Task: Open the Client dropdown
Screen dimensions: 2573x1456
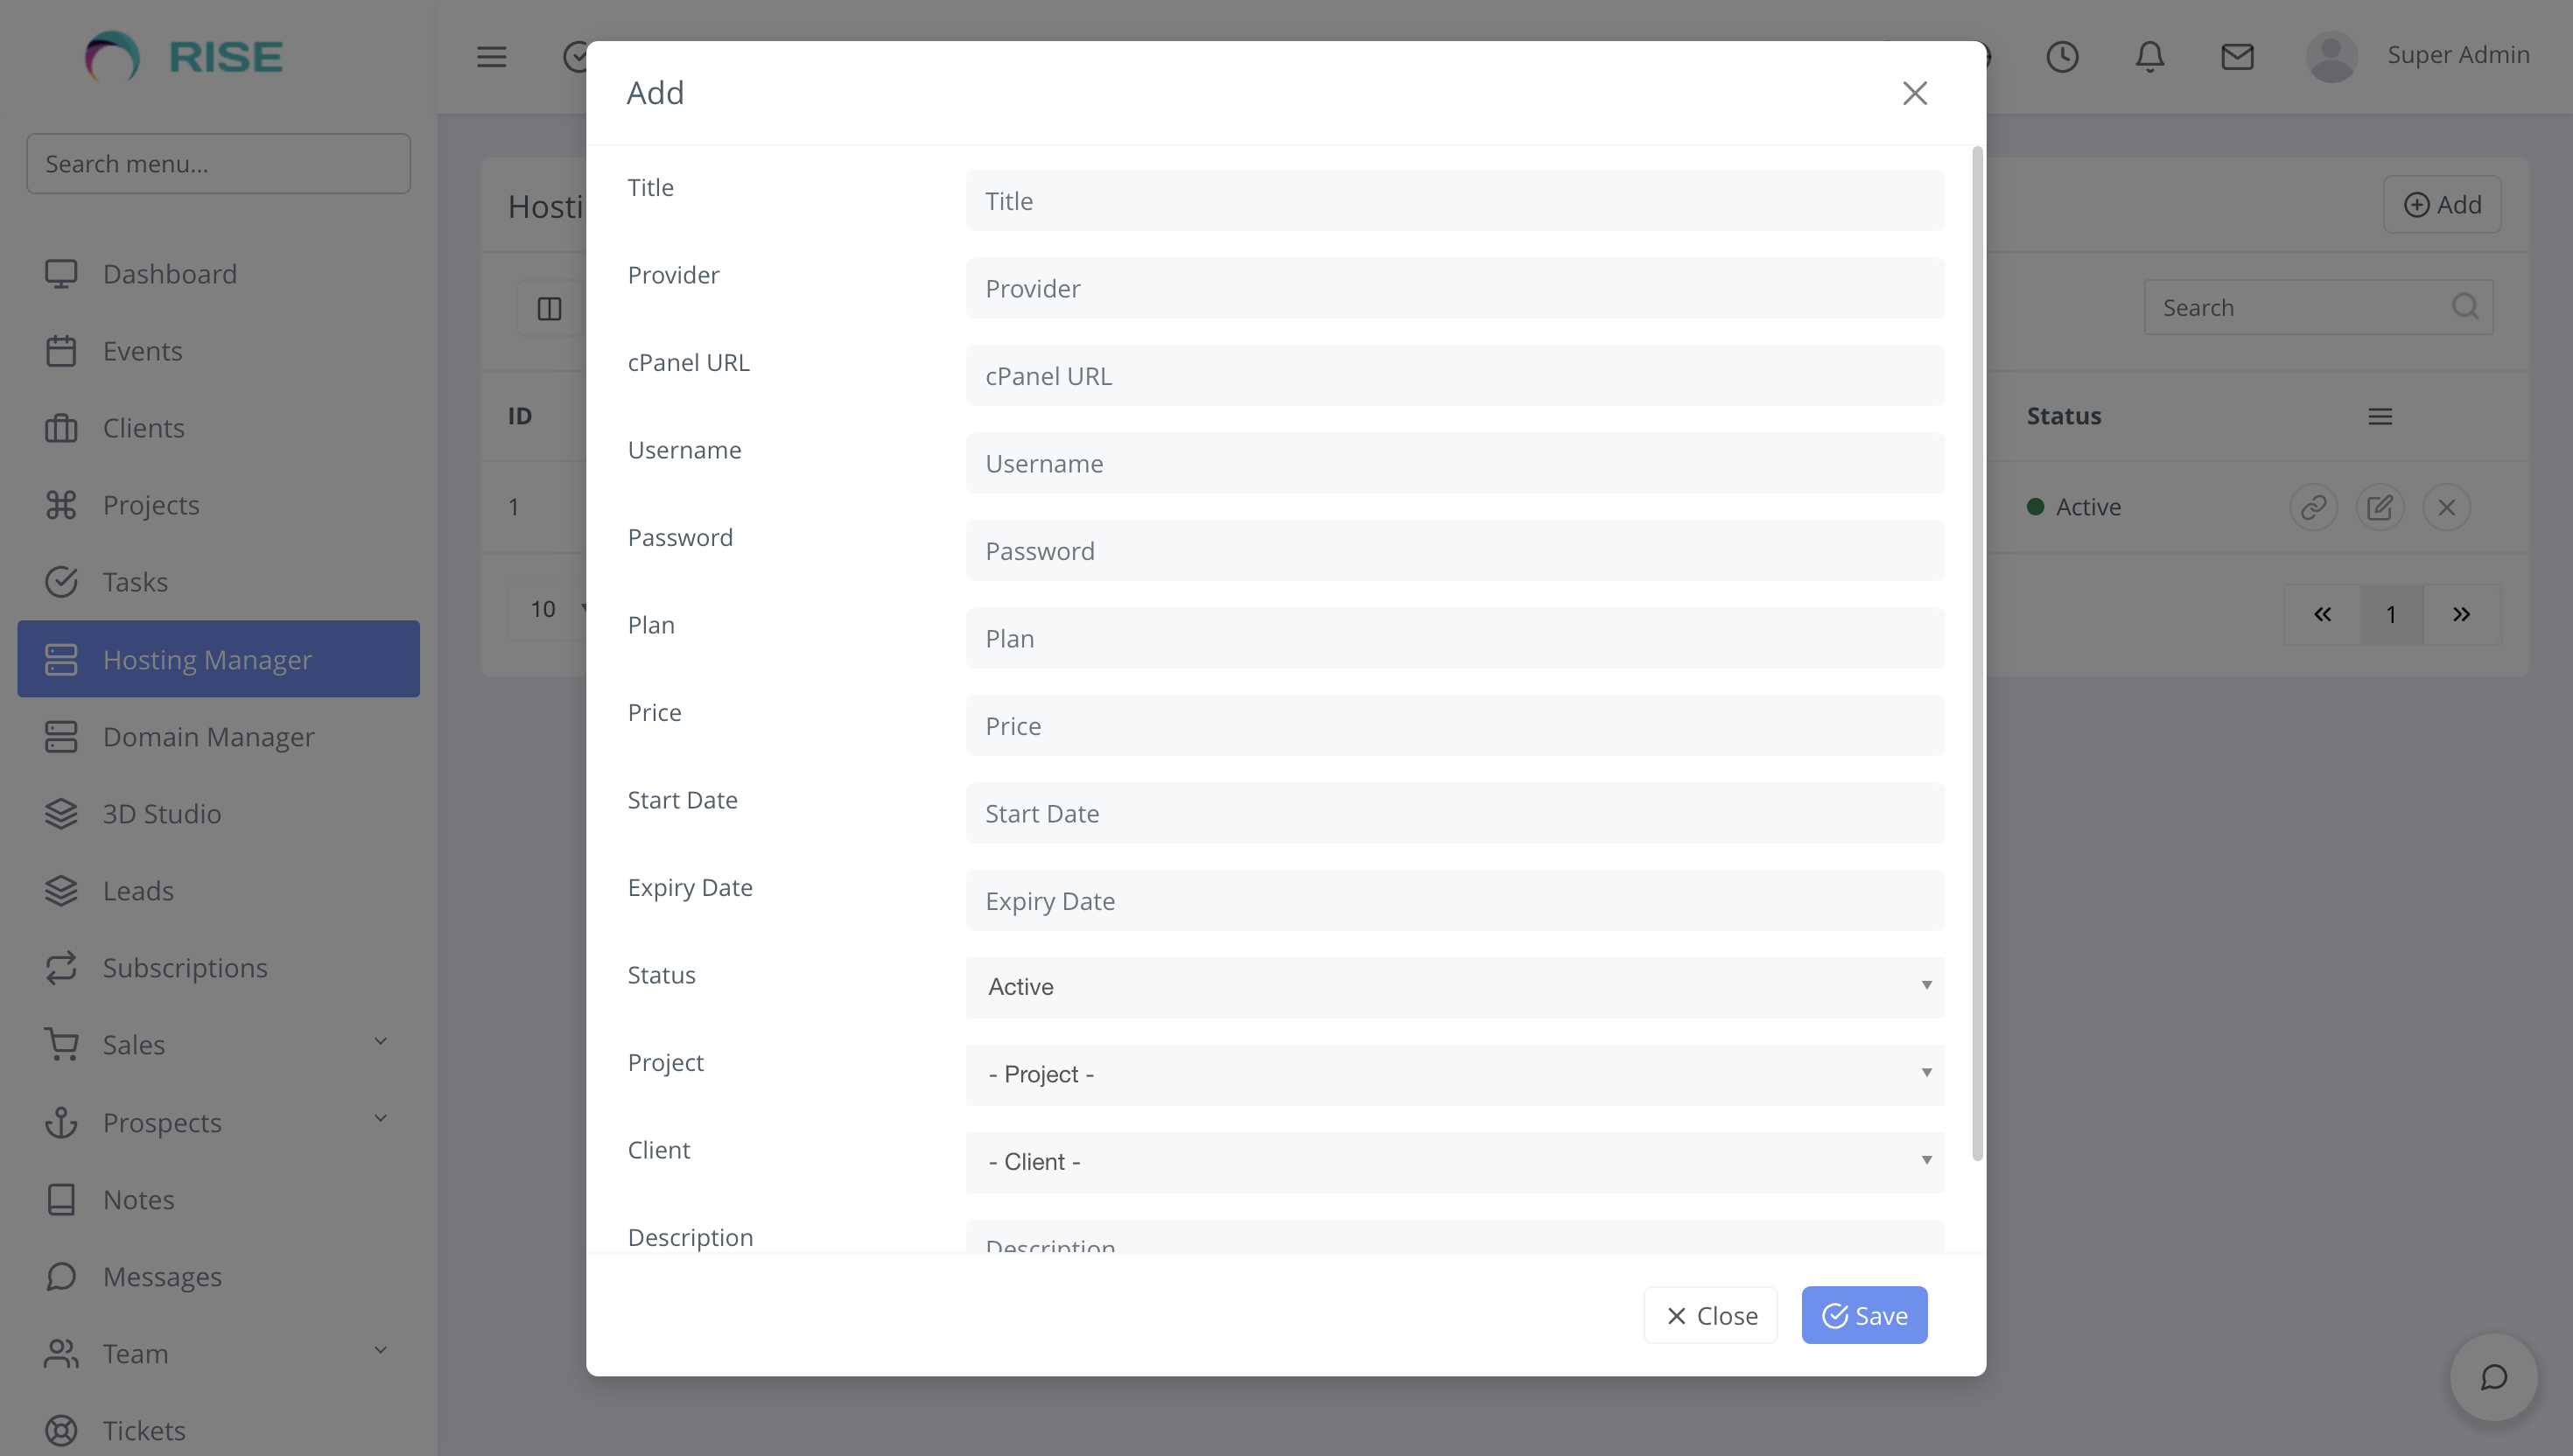Action: click(1454, 1161)
